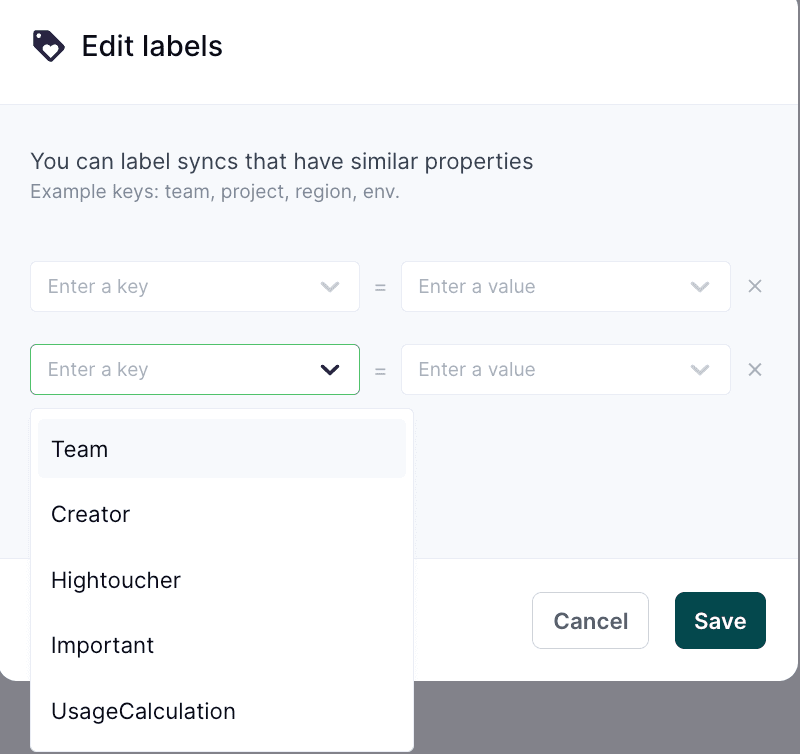Save the label changes
Image resolution: width=800 pixels, height=754 pixels.
720,621
